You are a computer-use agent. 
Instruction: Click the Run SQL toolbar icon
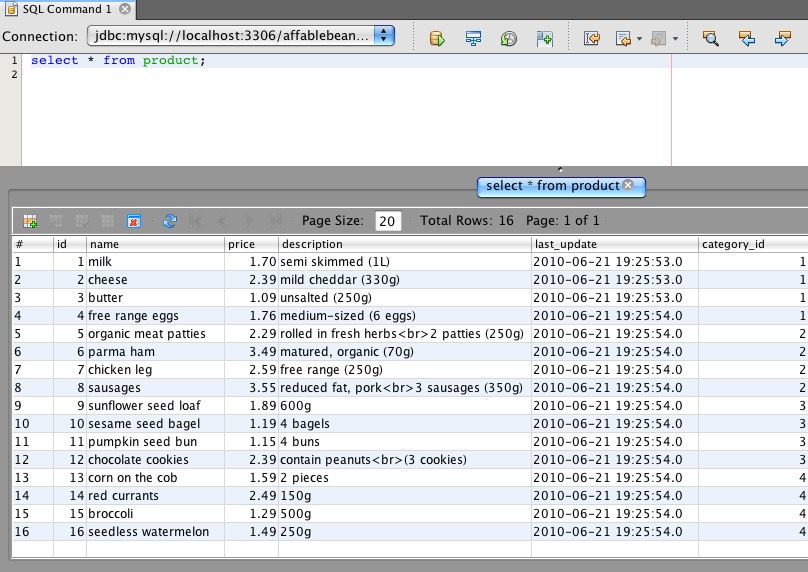(x=437, y=38)
